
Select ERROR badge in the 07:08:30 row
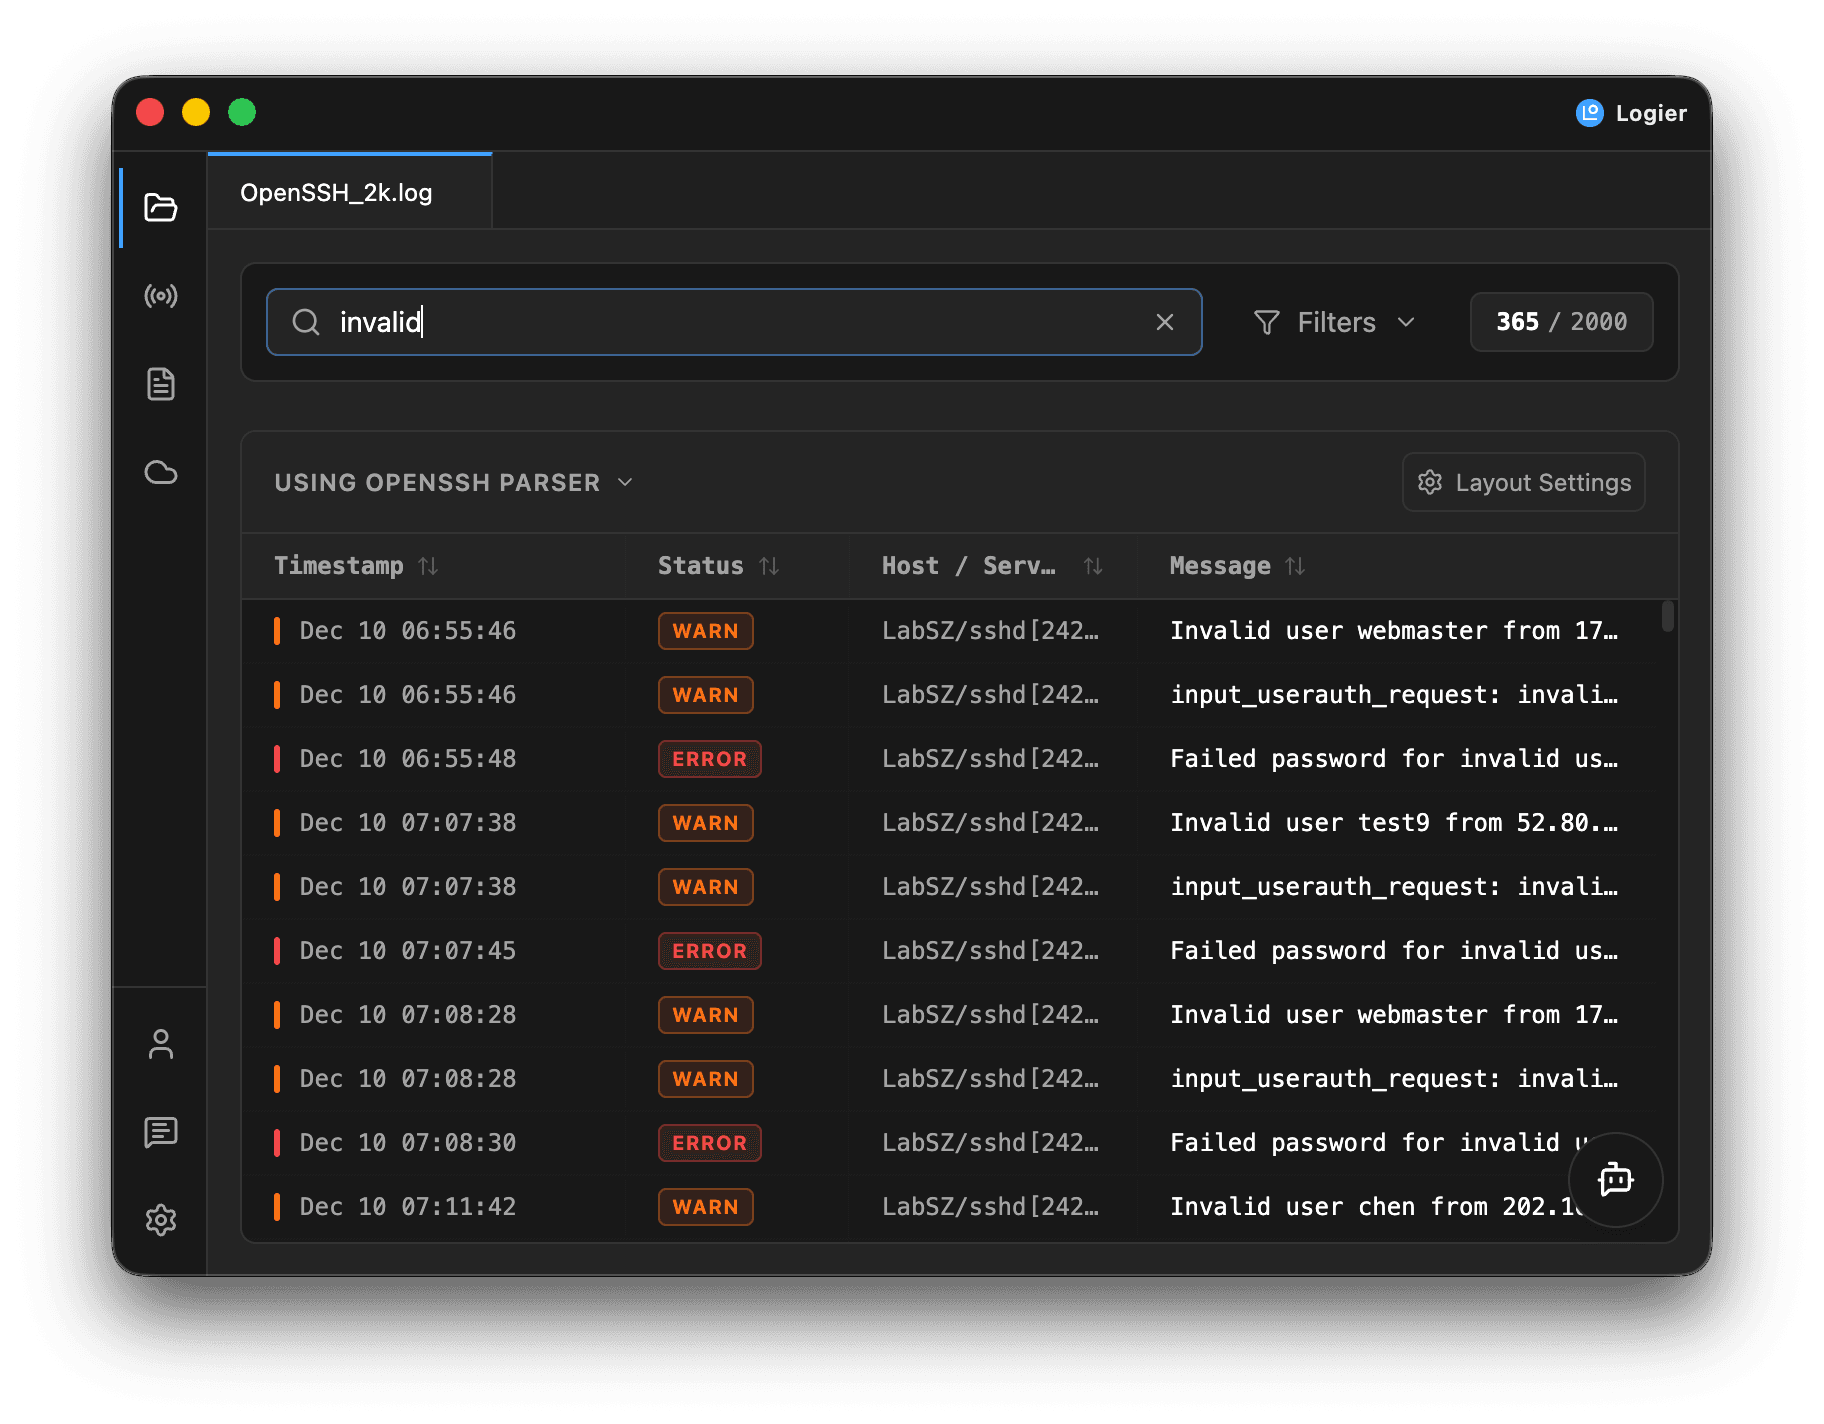tap(709, 1143)
